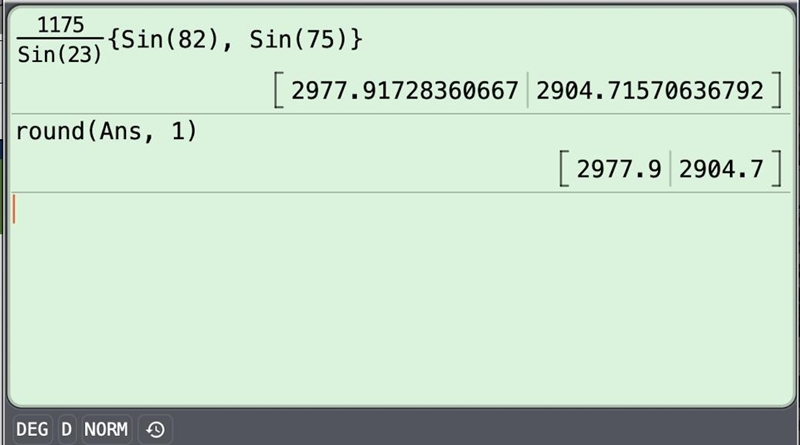Click the Sin(75) list element
The height and width of the screenshot is (445, 800).
[298, 39]
